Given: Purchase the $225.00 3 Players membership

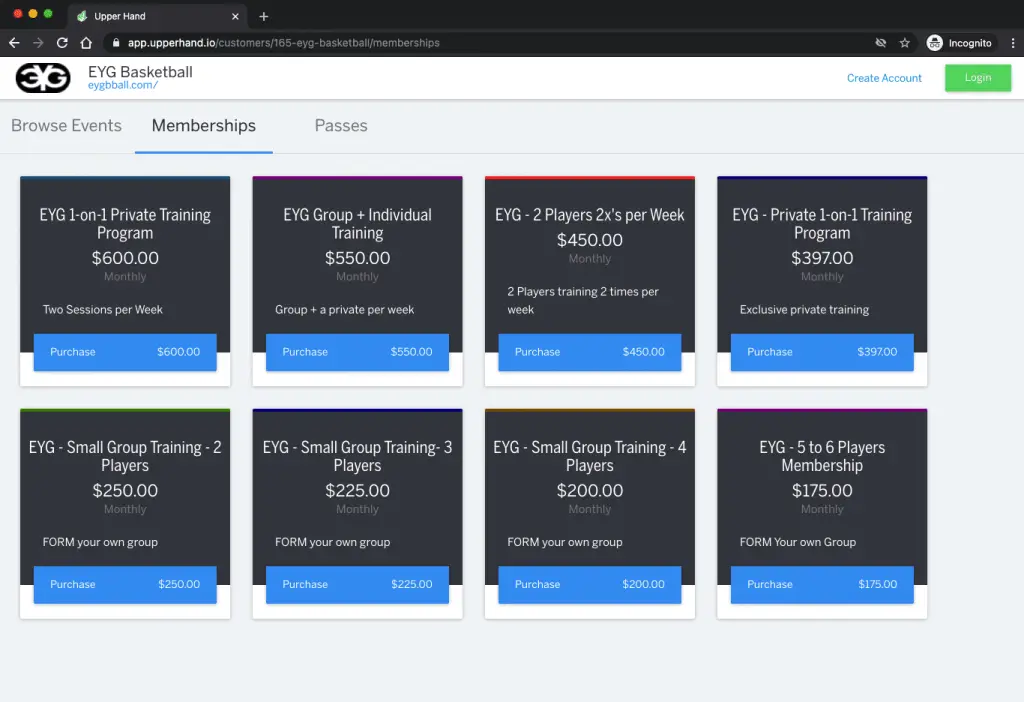Looking at the screenshot, I should pyautogui.click(x=357, y=584).
